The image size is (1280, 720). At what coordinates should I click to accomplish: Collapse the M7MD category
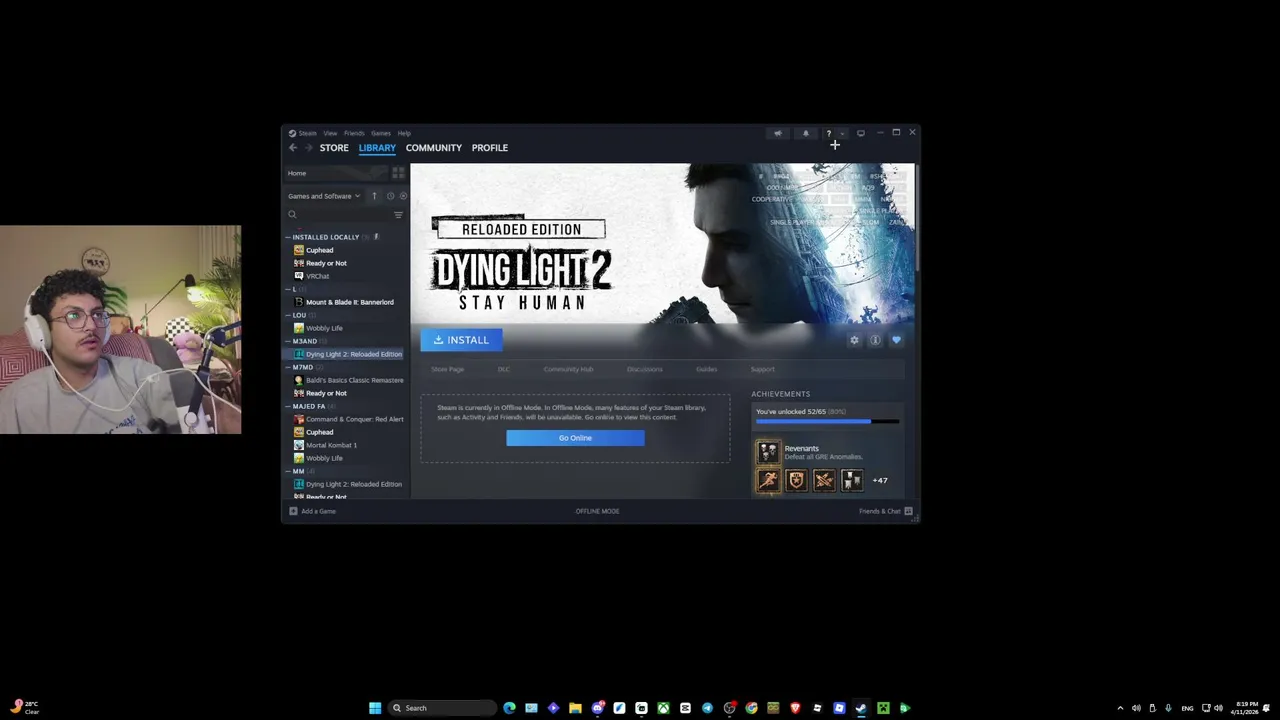tap(288, 367)
